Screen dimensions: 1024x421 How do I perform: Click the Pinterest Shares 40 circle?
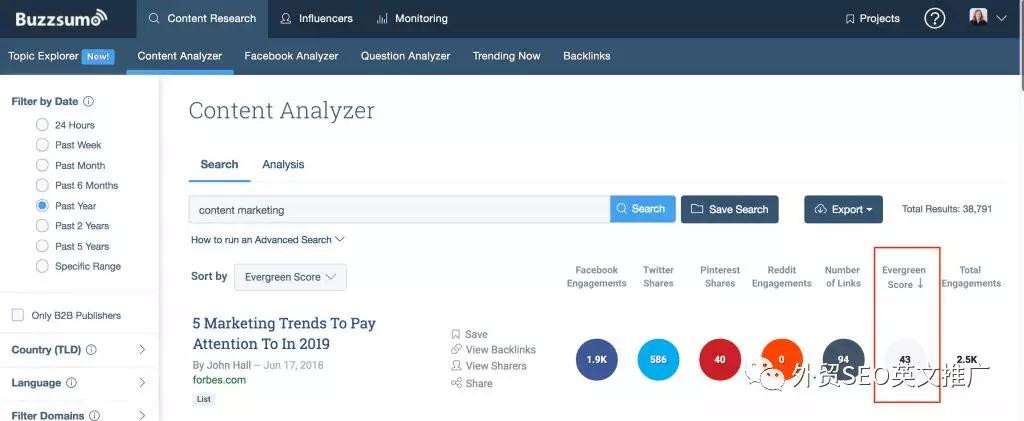tap(720, 360)
